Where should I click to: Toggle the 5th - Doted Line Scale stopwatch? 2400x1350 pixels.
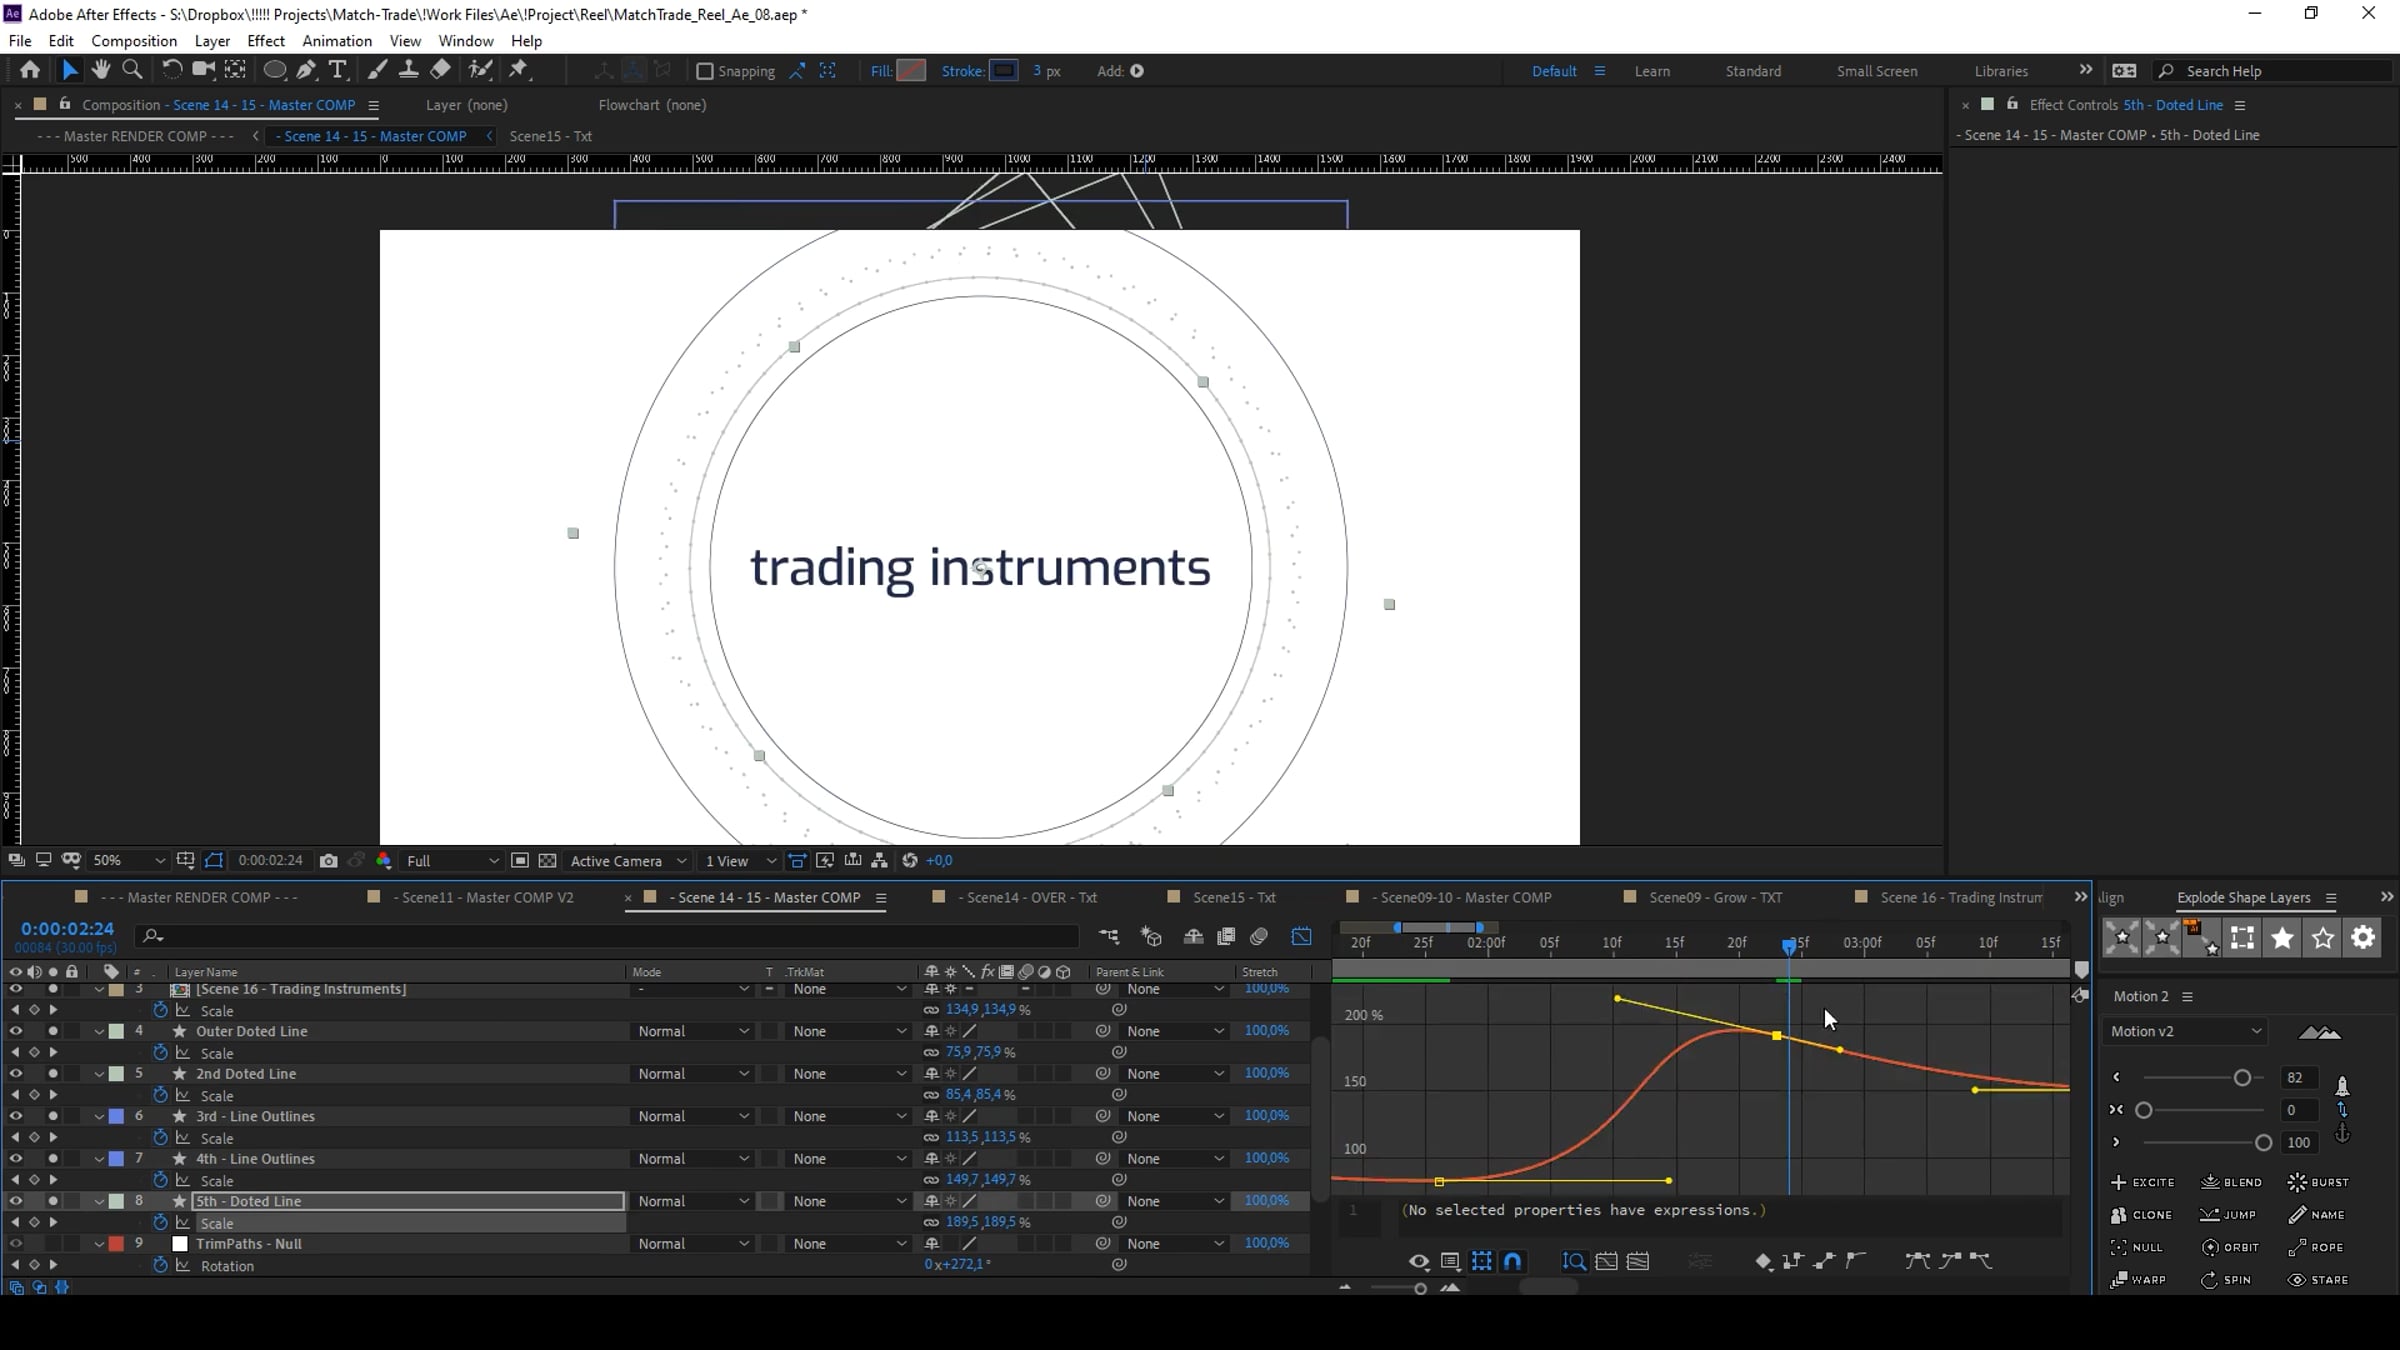pos(160,1223)
